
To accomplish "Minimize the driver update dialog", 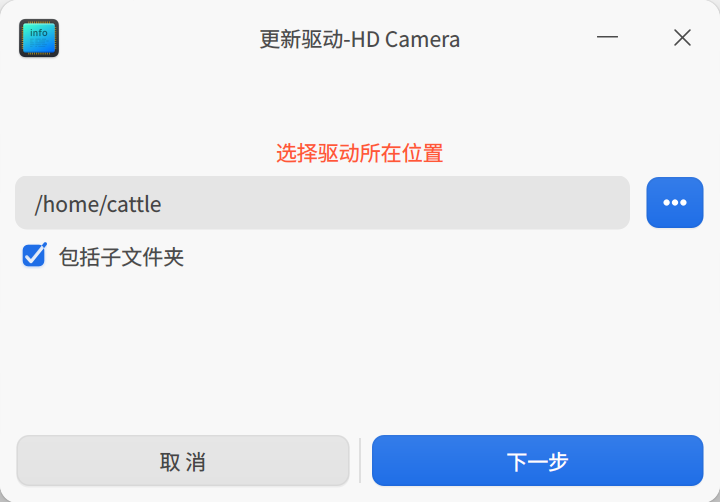I will [607, 38].
